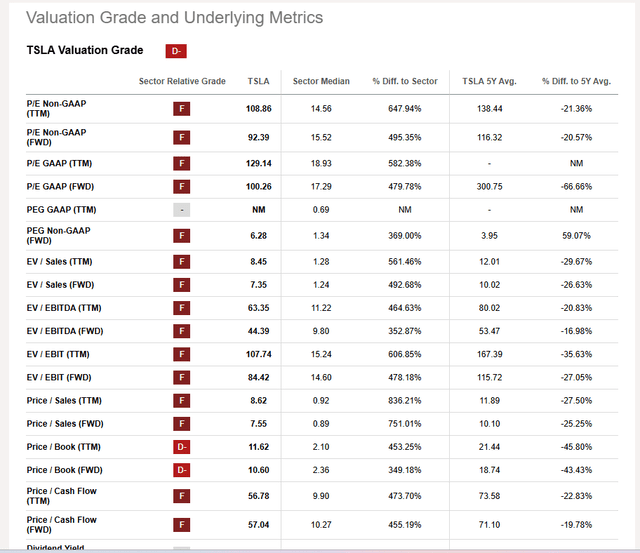The image size is (640, 553).
Task: Open the P/E GAAP (TTM) metric label
Action: (x=59, y=164)
